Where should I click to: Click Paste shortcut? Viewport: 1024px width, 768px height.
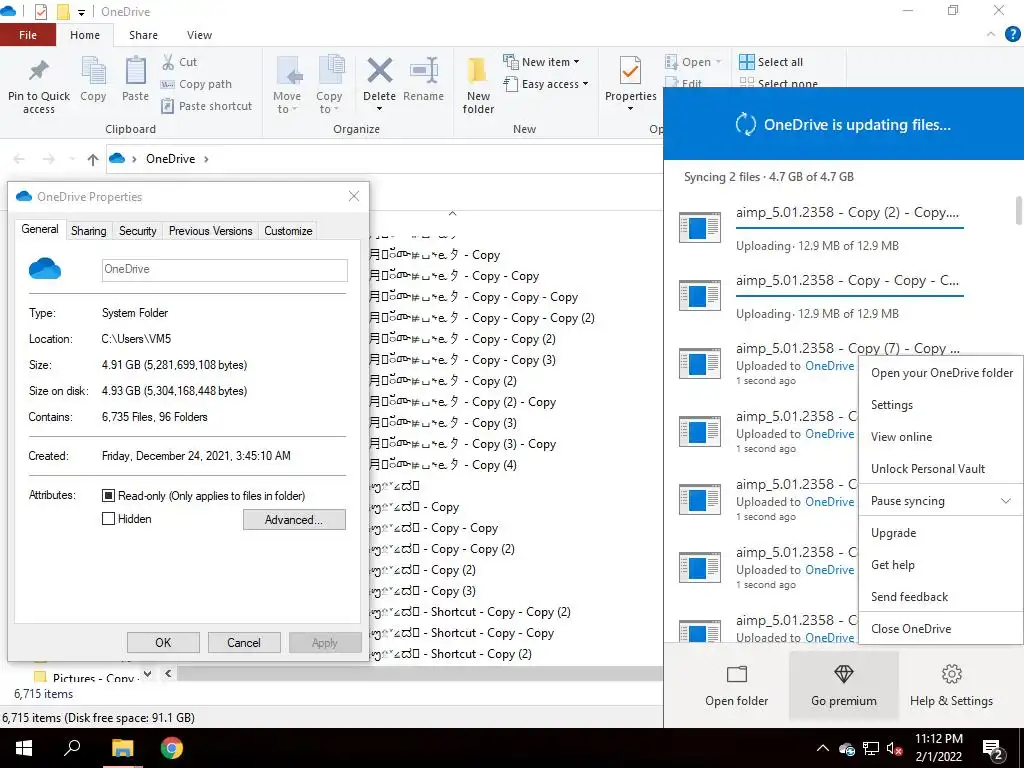click(x=207, y=106)
